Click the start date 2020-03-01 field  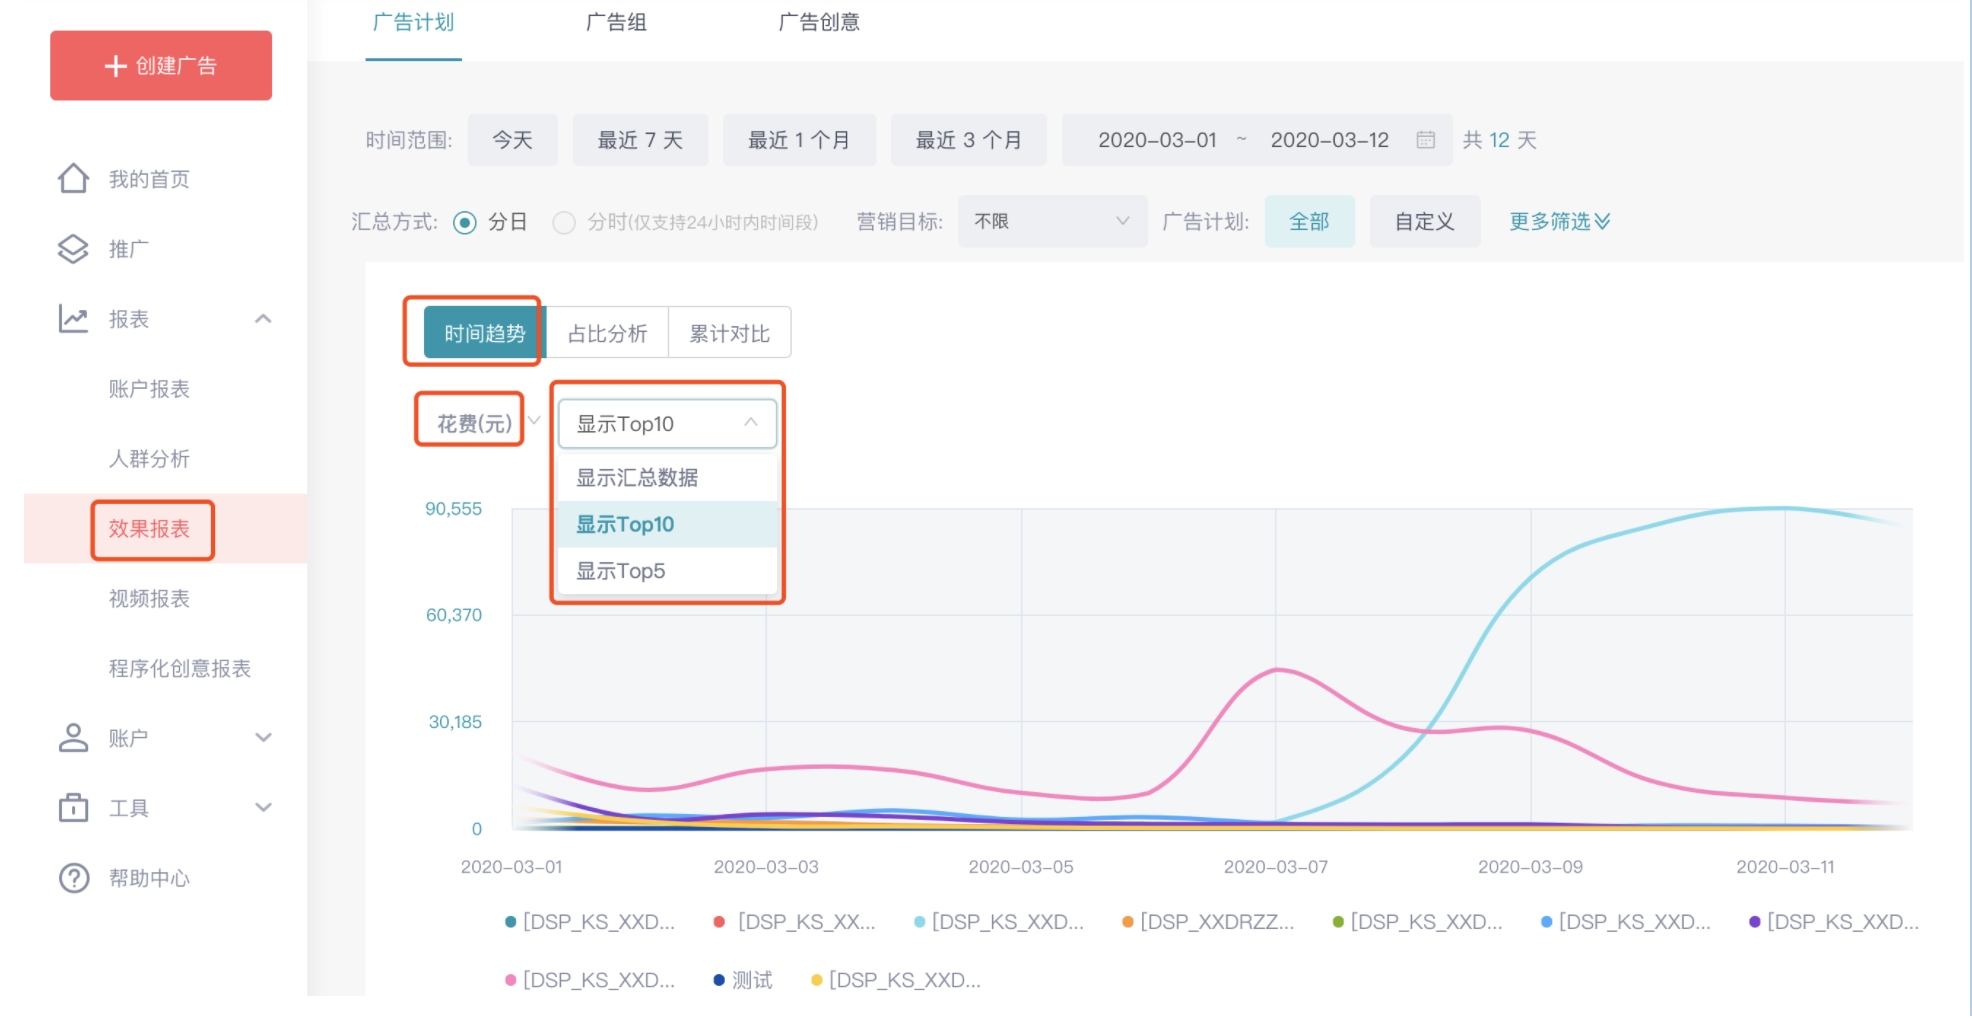click(1157, 140)
